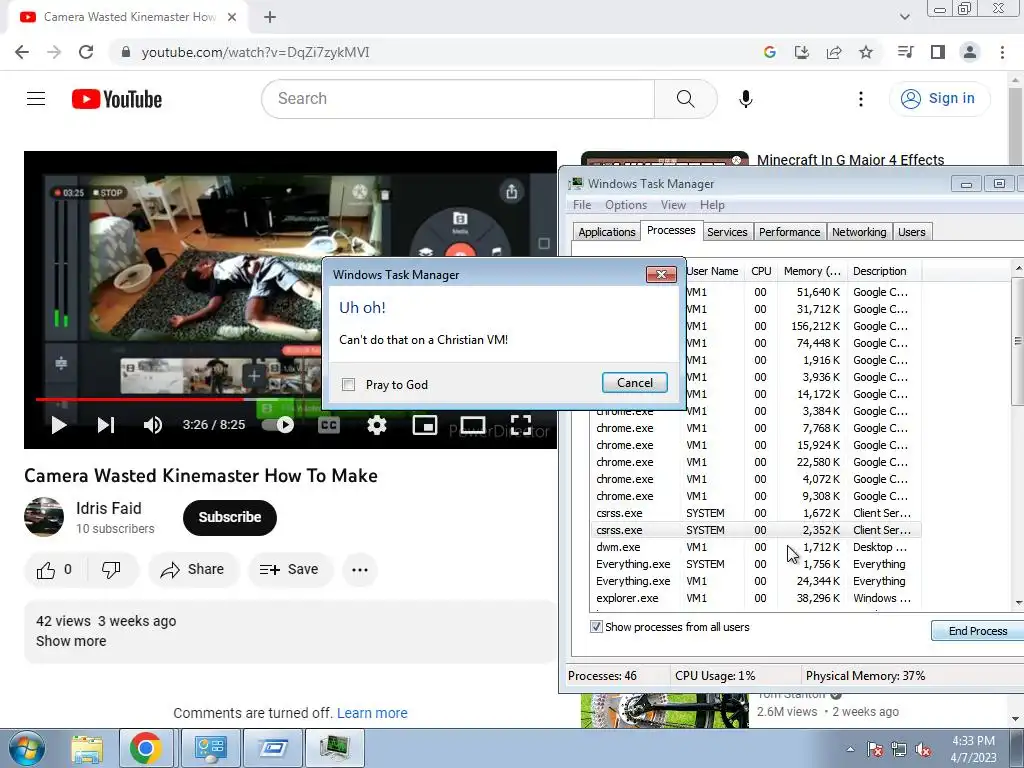Select the dwm.exe process row
Screen dimensions: 1024x768
click(756, 547)
